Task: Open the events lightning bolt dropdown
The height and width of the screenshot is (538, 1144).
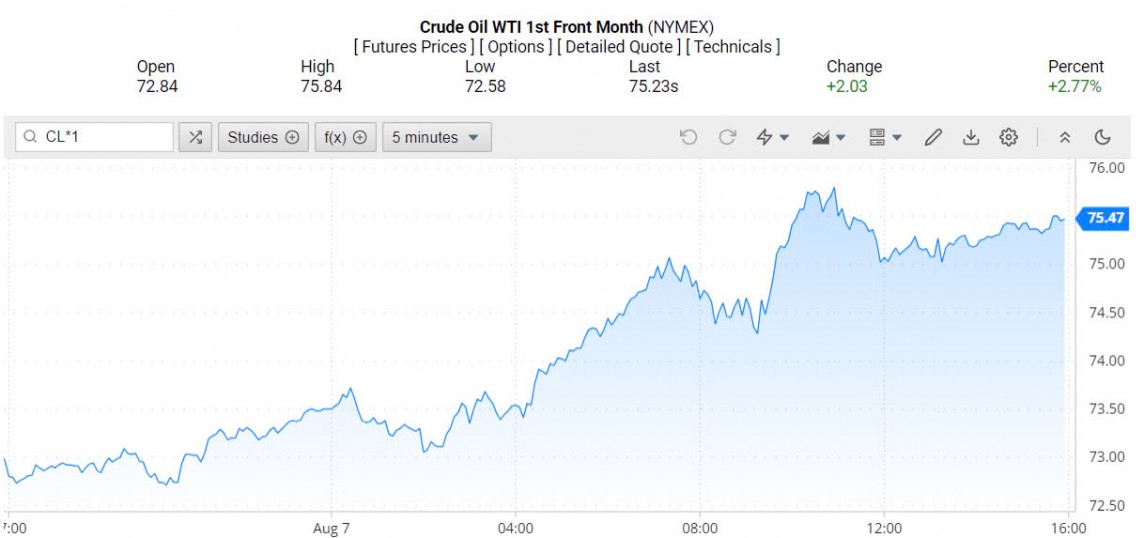Action: [772, 137]
